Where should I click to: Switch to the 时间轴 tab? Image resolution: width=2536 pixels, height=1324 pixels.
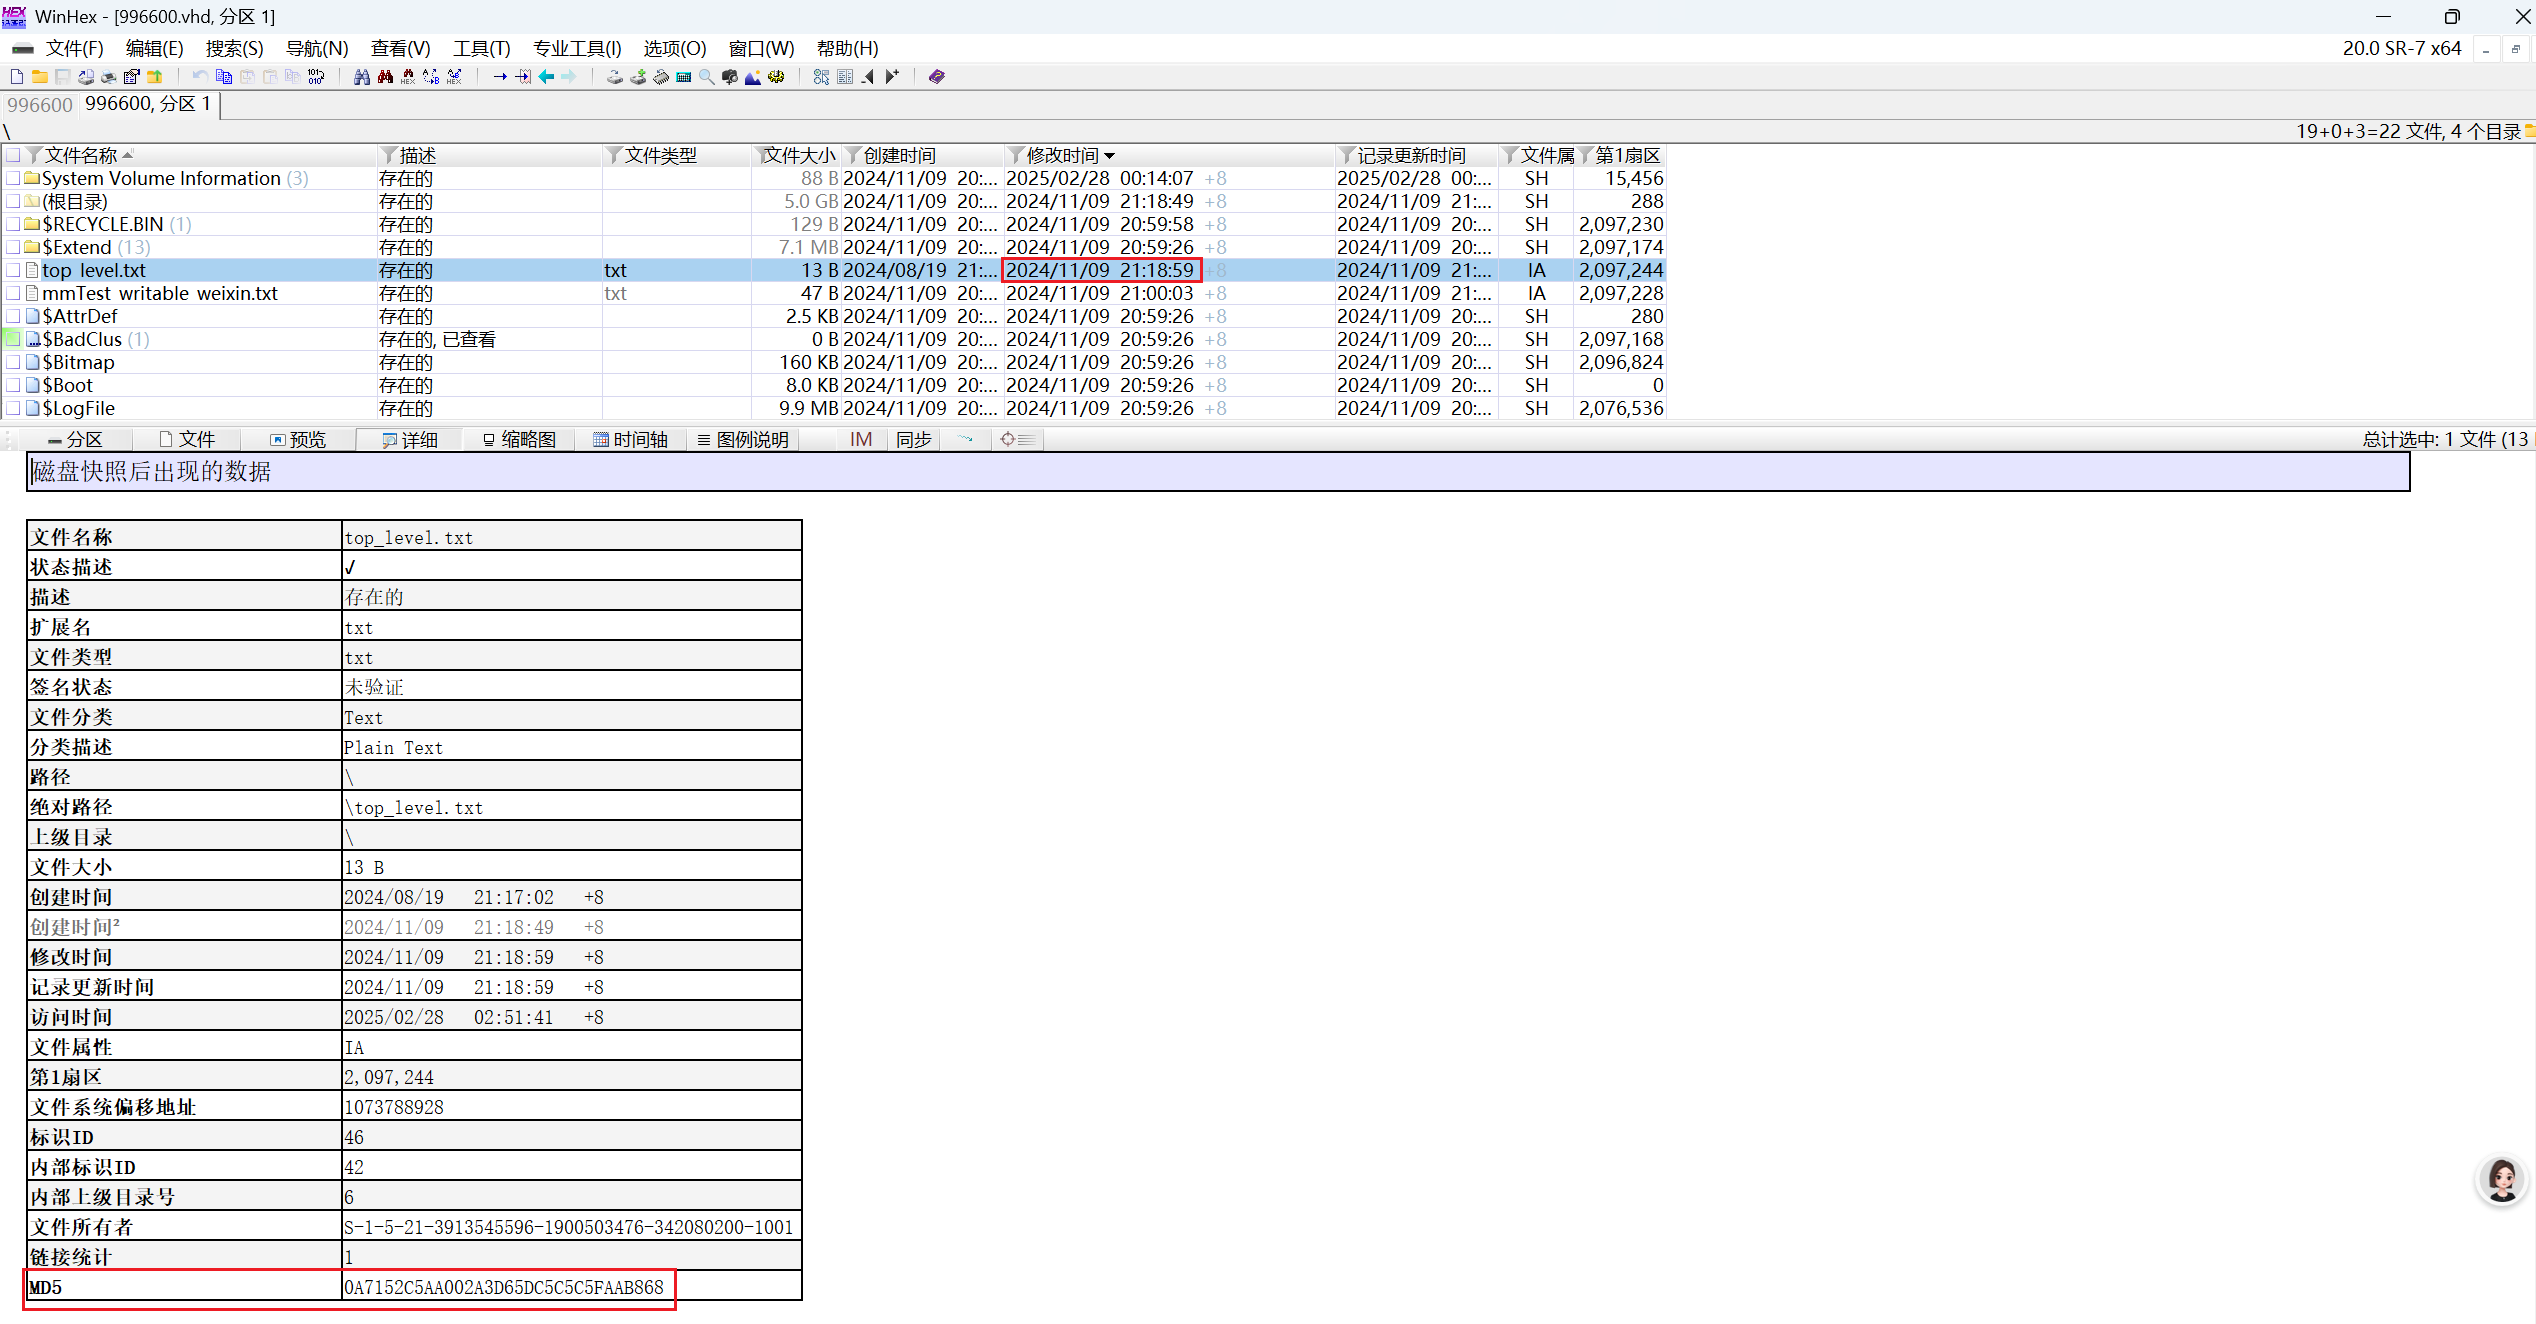pos(630,440)
